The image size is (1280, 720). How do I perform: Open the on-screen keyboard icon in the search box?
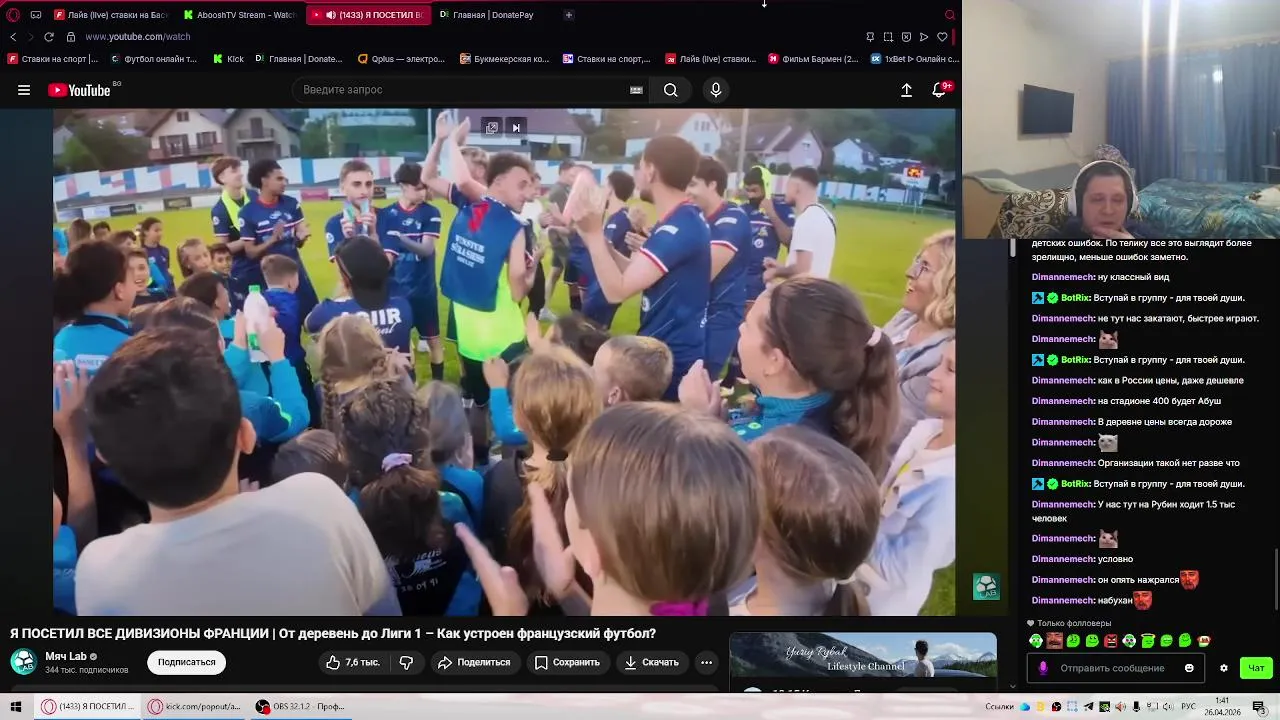636,90
